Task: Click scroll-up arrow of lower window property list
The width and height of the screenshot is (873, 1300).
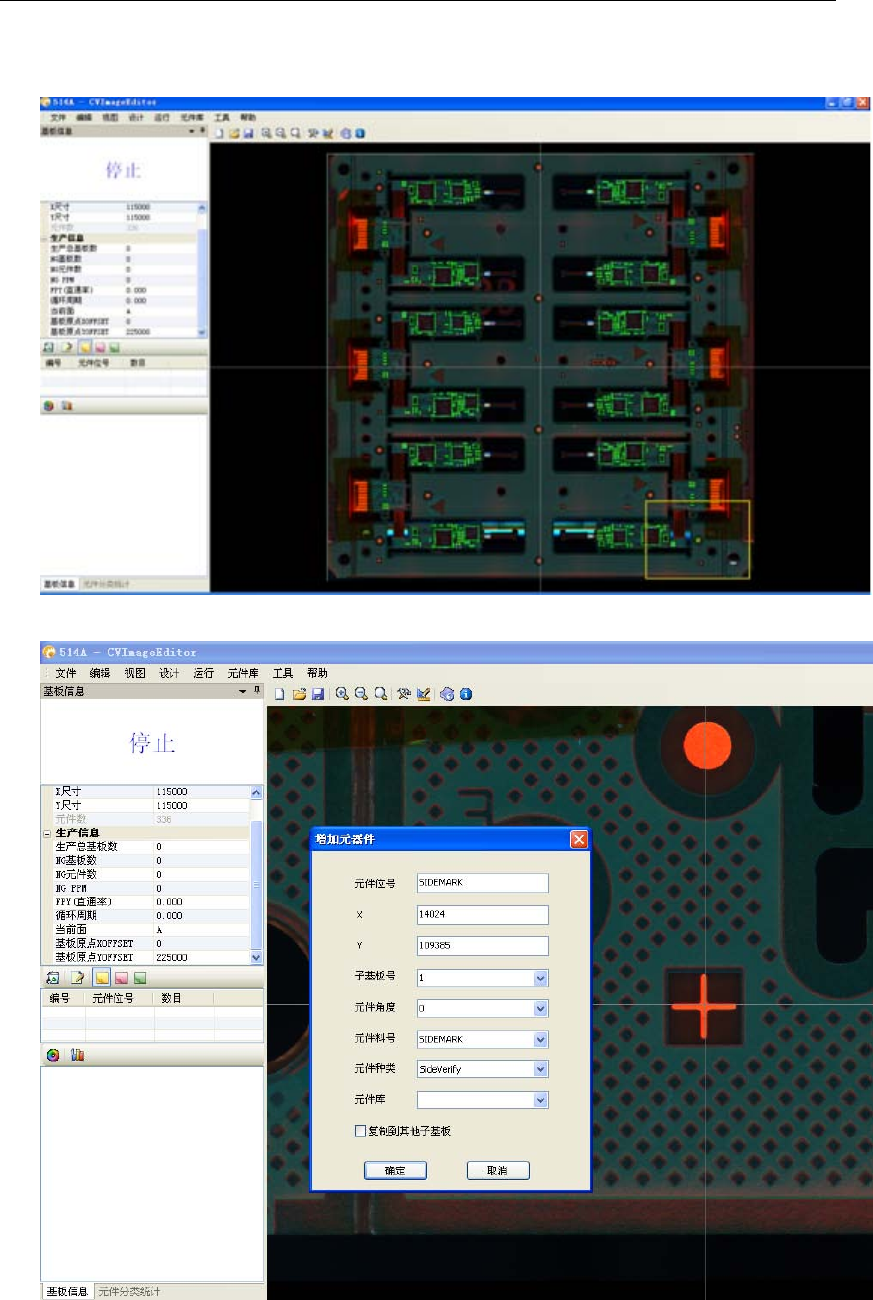Action: [x=255, y=792]
